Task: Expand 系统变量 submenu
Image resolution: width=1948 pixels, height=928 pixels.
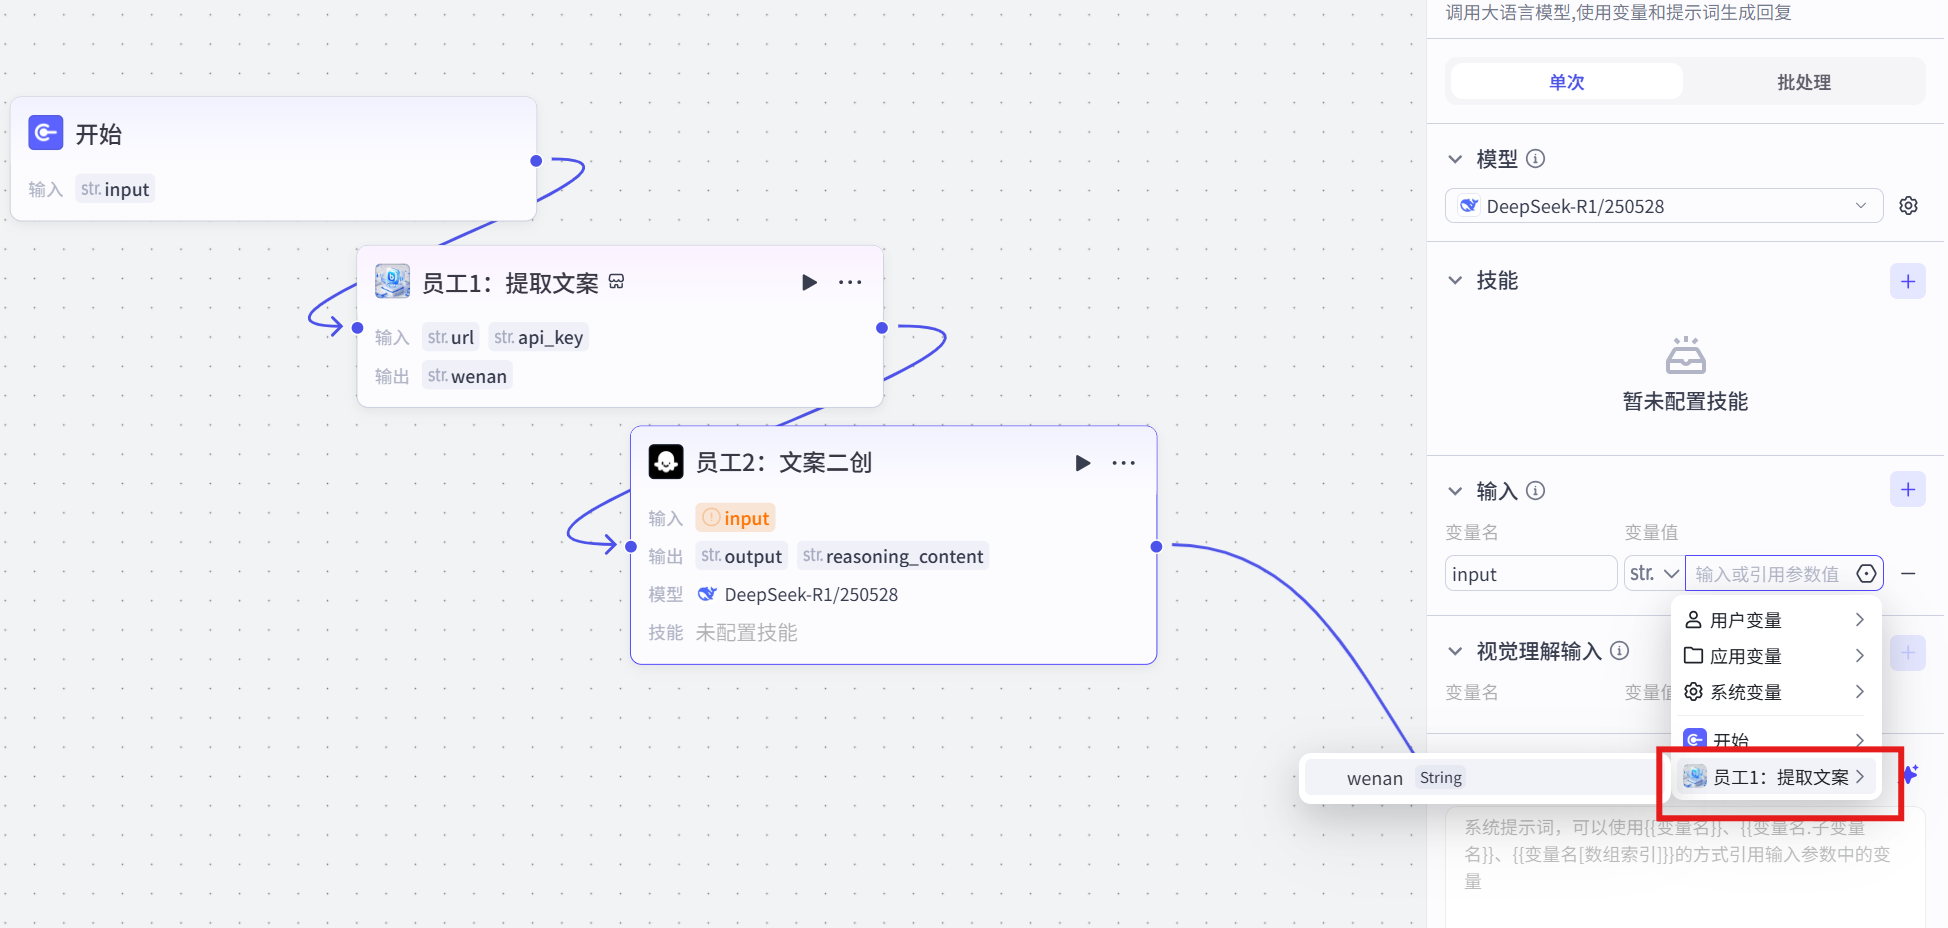Action: coord(1776,692)
